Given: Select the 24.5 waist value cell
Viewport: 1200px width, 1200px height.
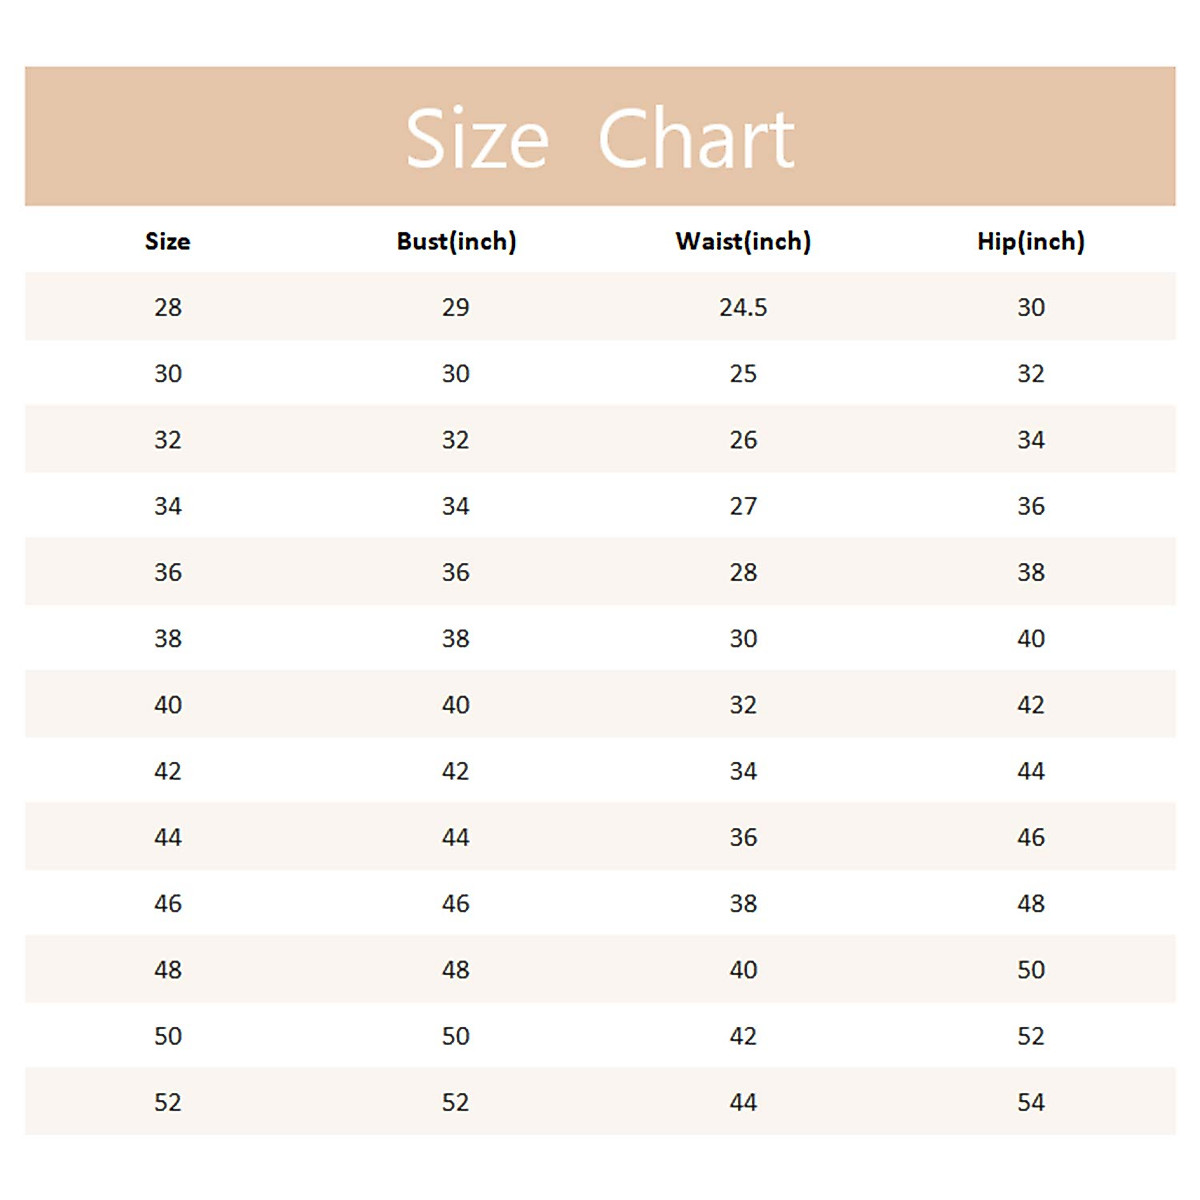Looking at the screenshot, I should 743,307.
